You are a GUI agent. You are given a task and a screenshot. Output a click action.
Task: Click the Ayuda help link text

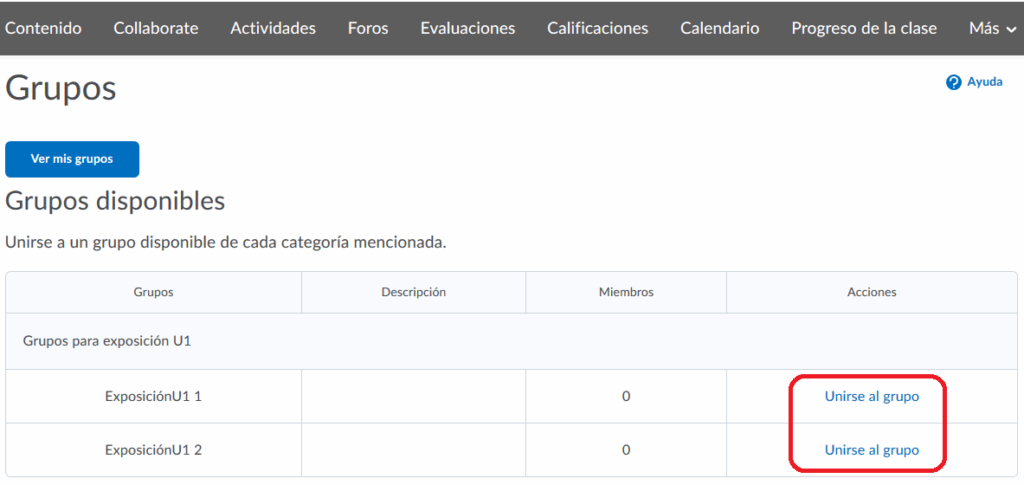click(984, 82)
